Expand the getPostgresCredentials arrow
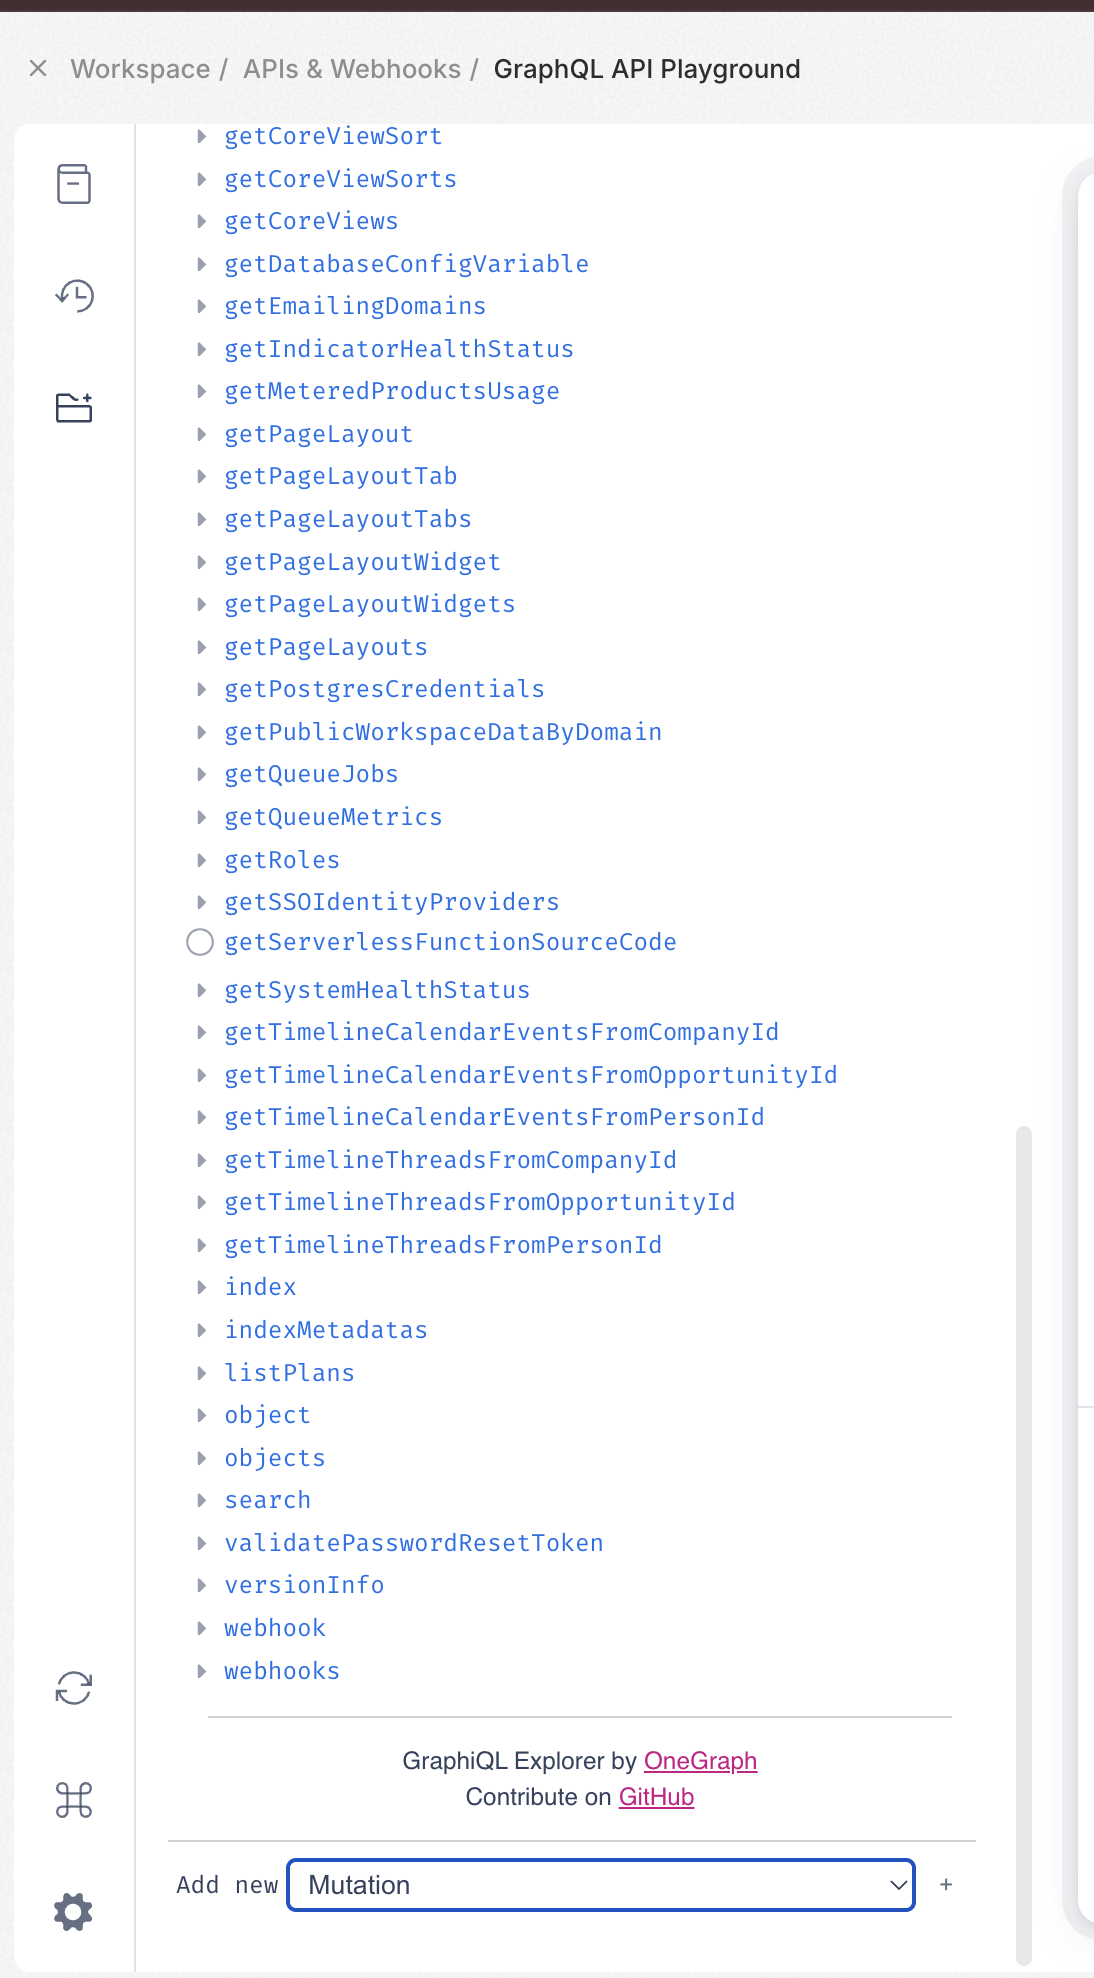 [202, 689]
